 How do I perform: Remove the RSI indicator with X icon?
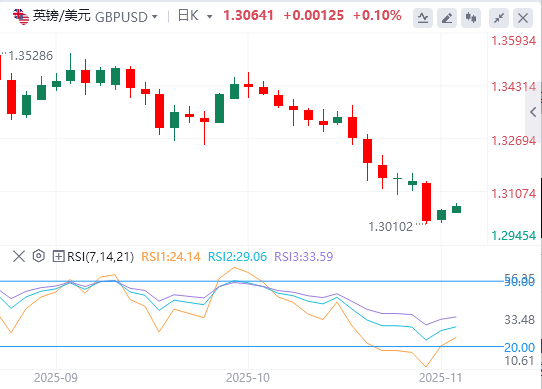19,257
